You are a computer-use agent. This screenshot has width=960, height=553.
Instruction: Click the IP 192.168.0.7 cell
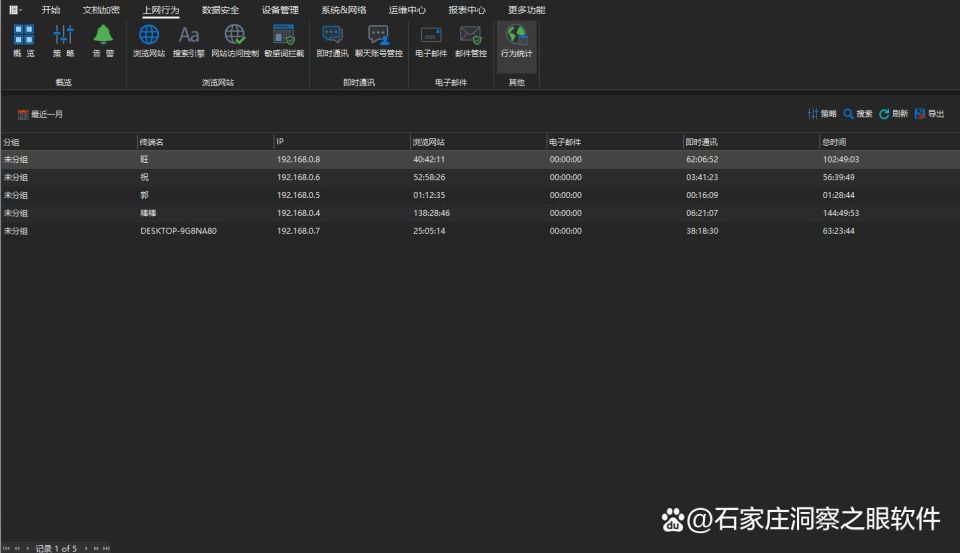click(x=298, y=231)
